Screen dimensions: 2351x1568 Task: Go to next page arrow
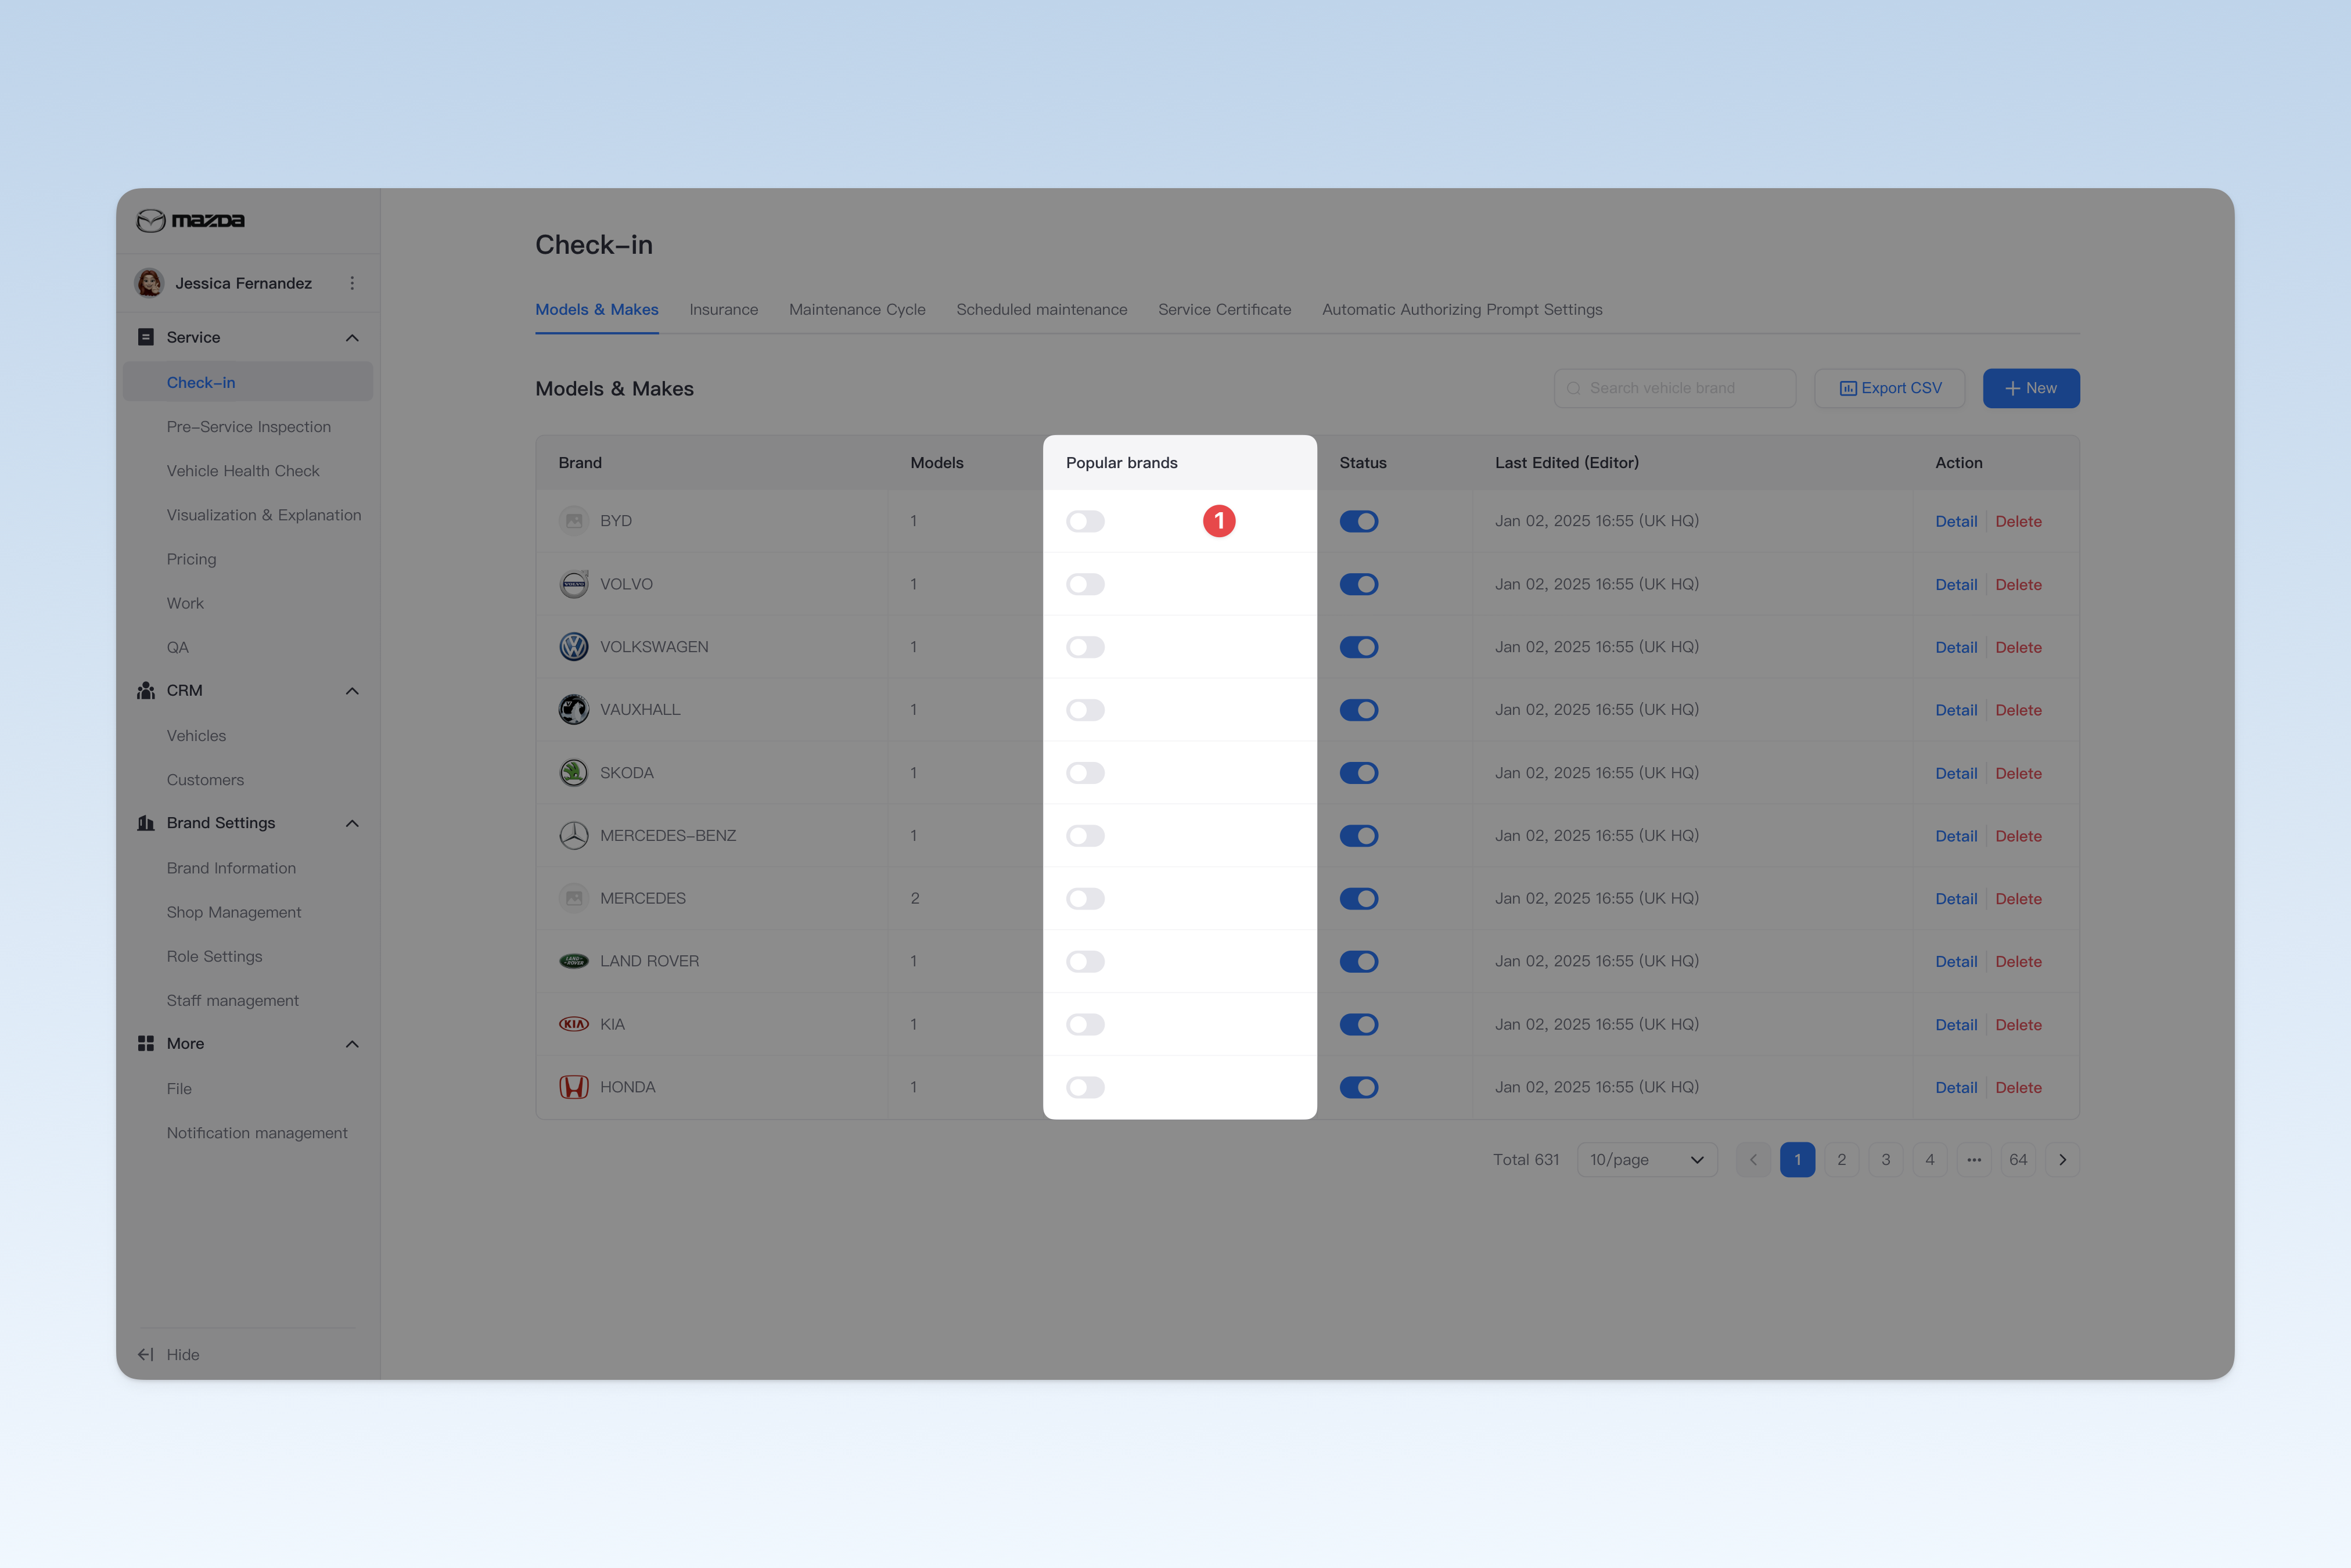[2062, 1160]
